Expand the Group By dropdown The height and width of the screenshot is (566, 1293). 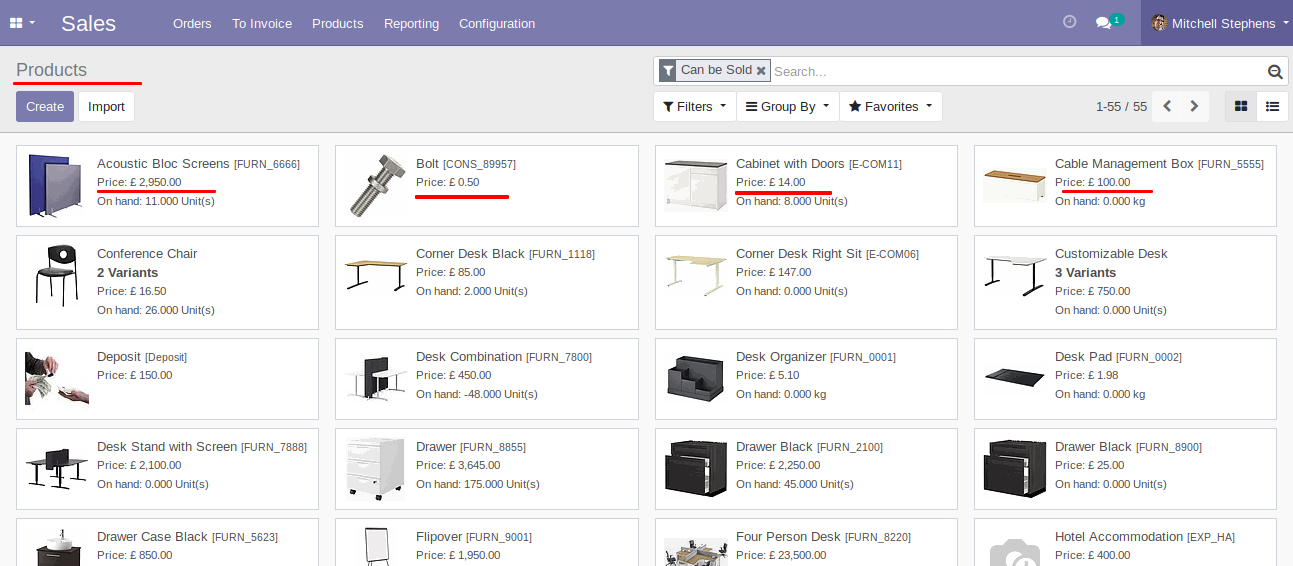[788, 107]
